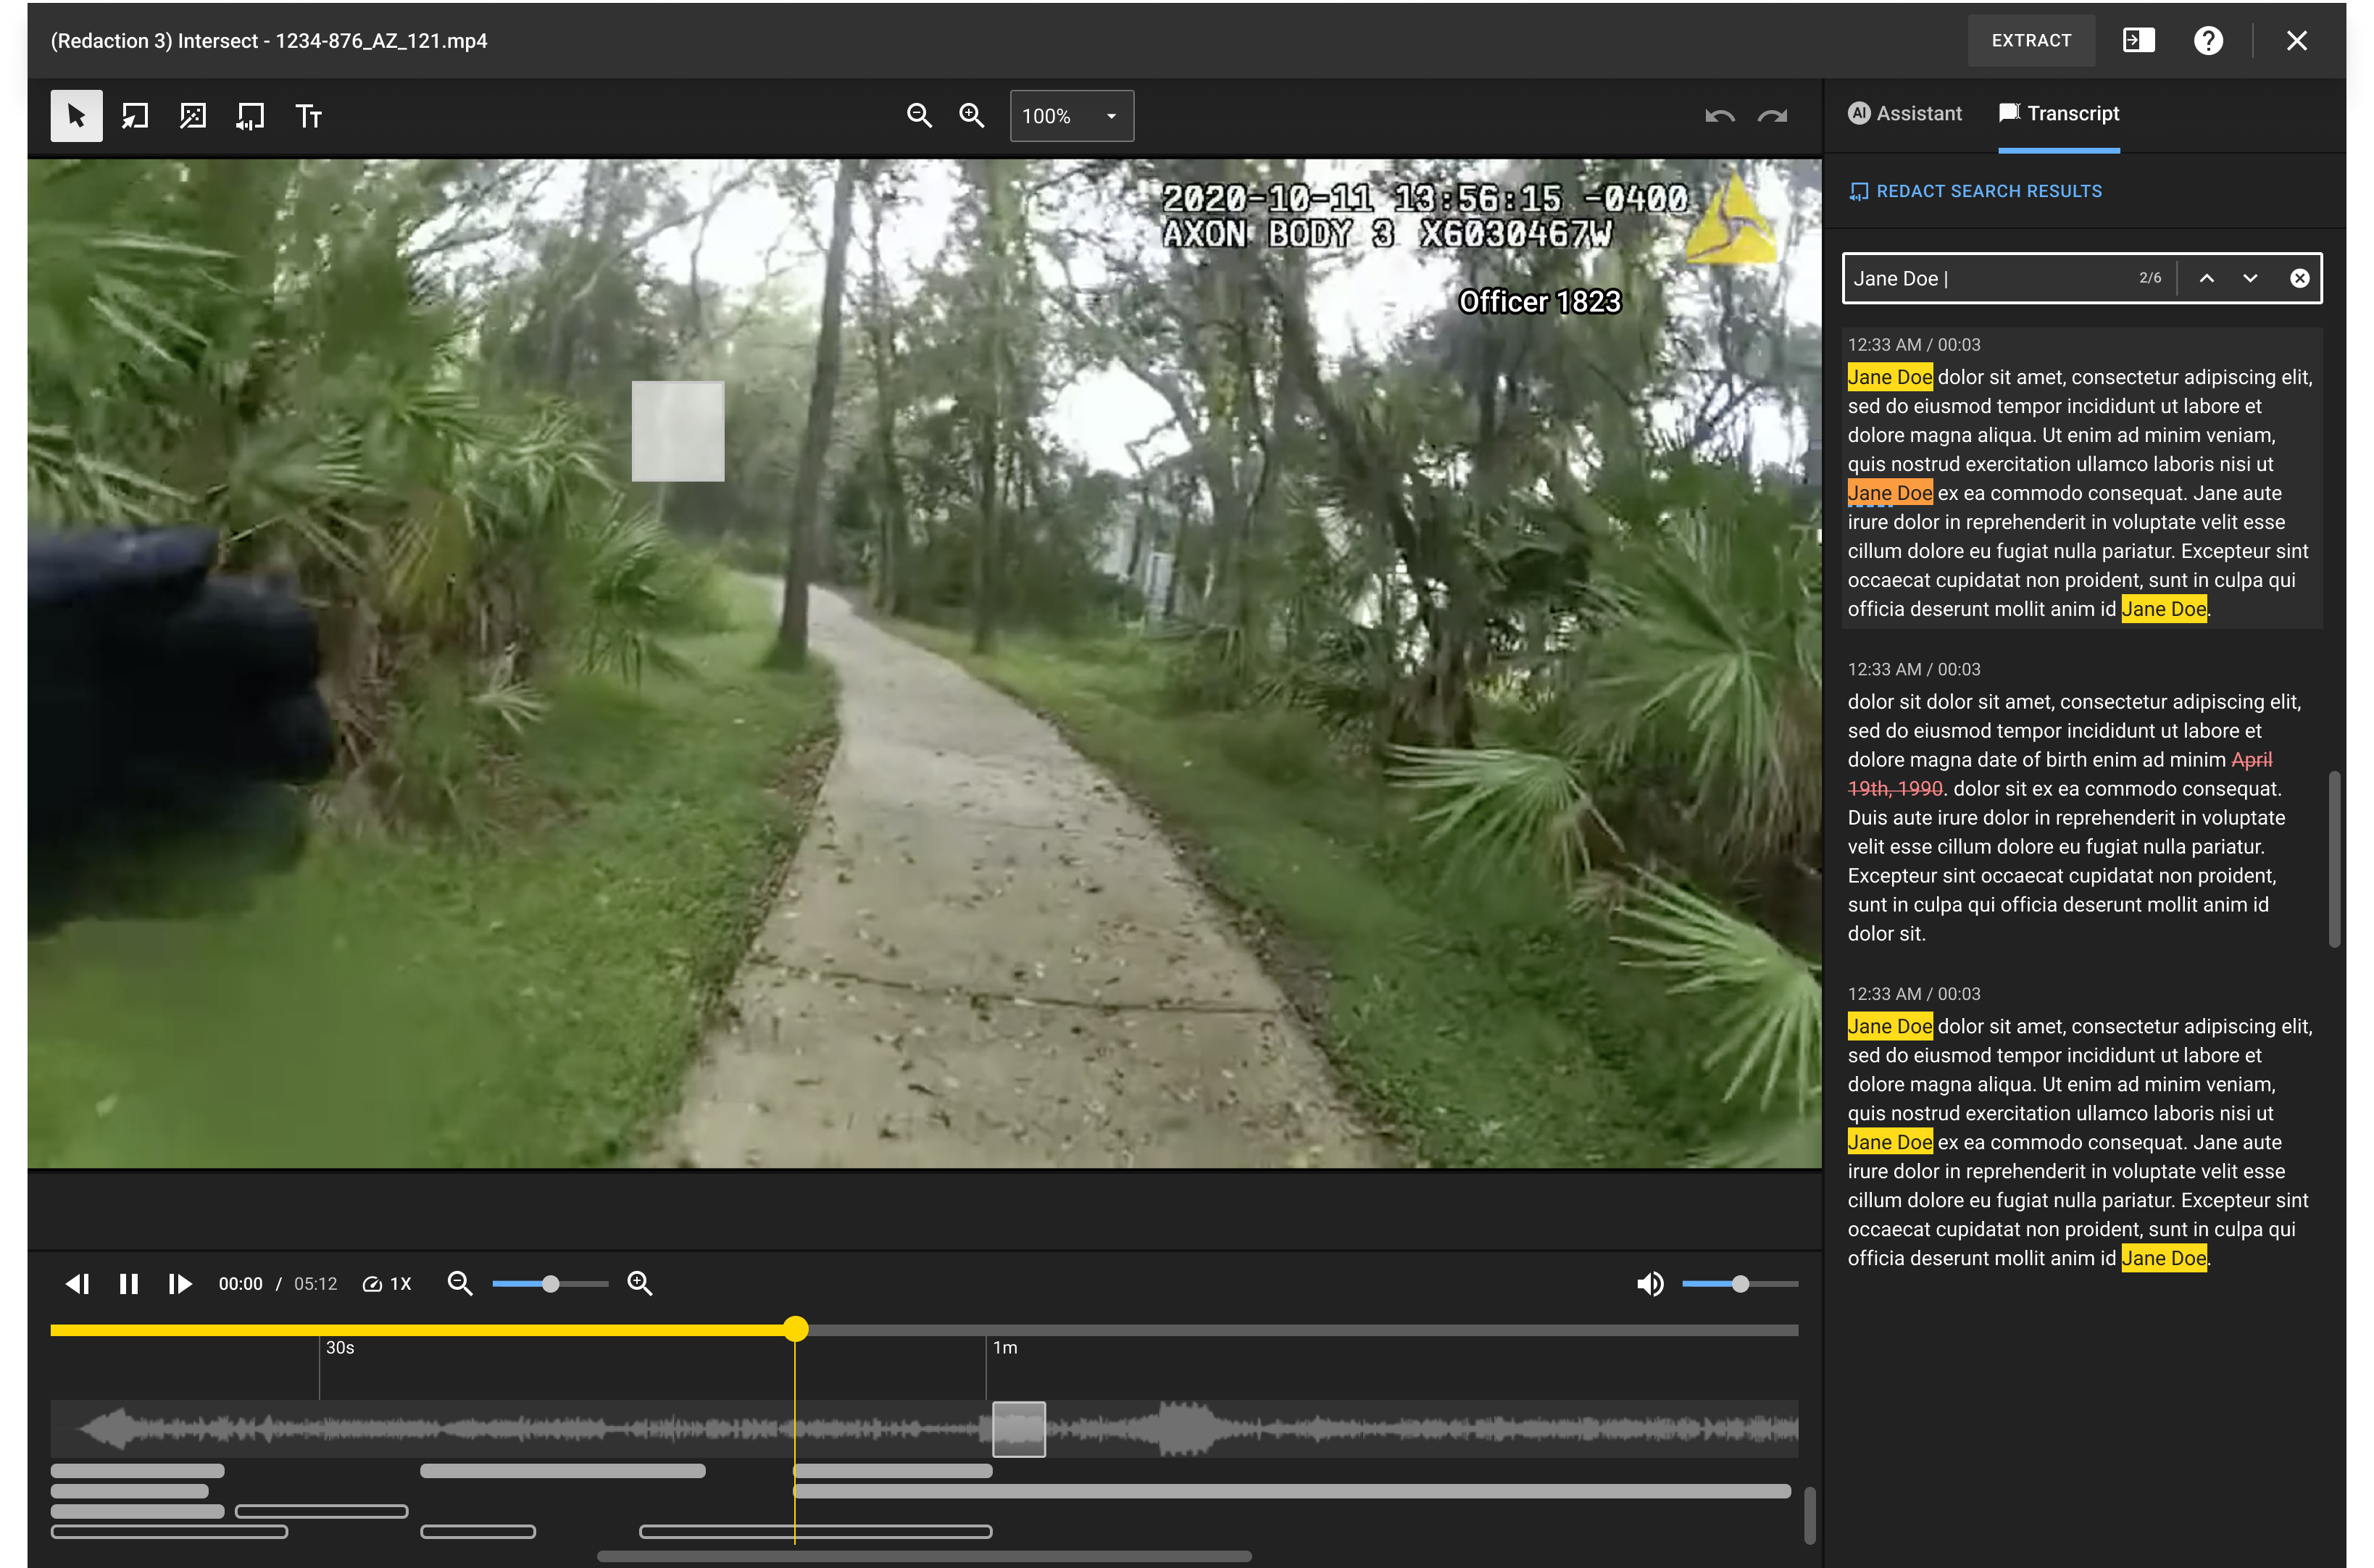The width and height of the screenshot is (2374, 1568).
Task: Mute the audio speaker icon
Action: [x=1650, y=1283]
